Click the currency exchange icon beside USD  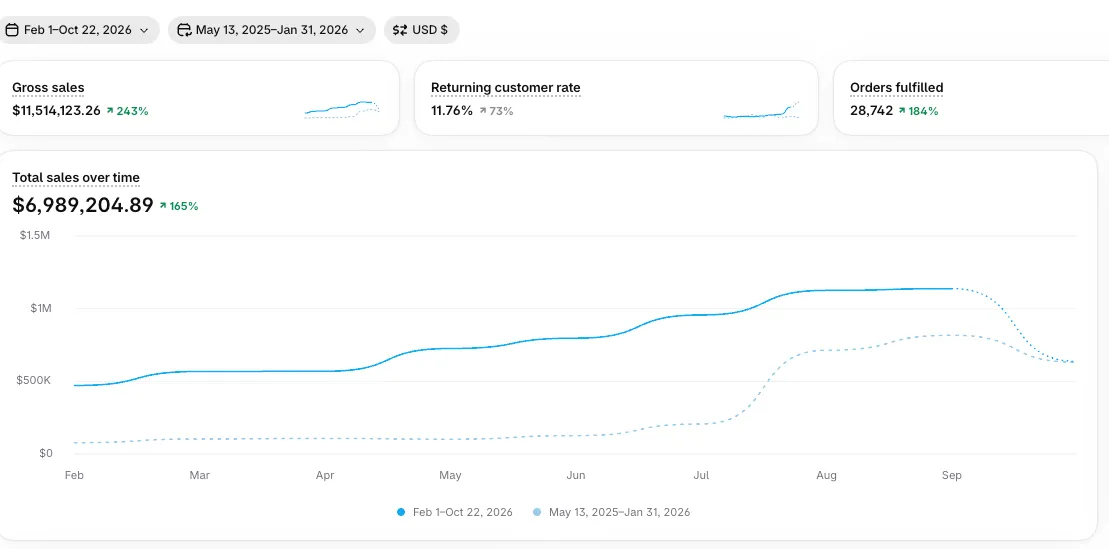pos(400,30)
